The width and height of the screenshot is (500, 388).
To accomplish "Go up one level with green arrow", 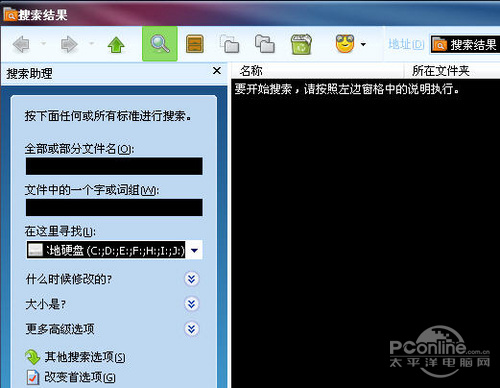I will pyautogui.click(x=116, y=45).
